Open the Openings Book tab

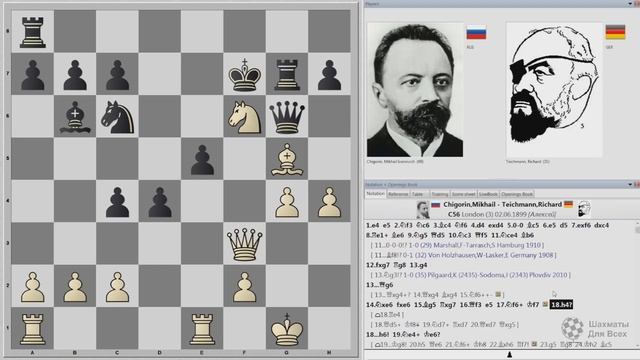(x=517, y=194)
